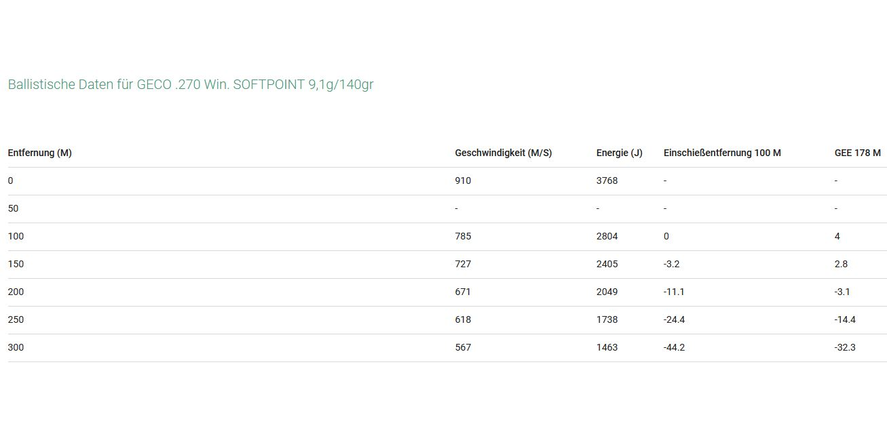
Task: Click the 'GEE 178 M' column header
Action: click(857, 153)
